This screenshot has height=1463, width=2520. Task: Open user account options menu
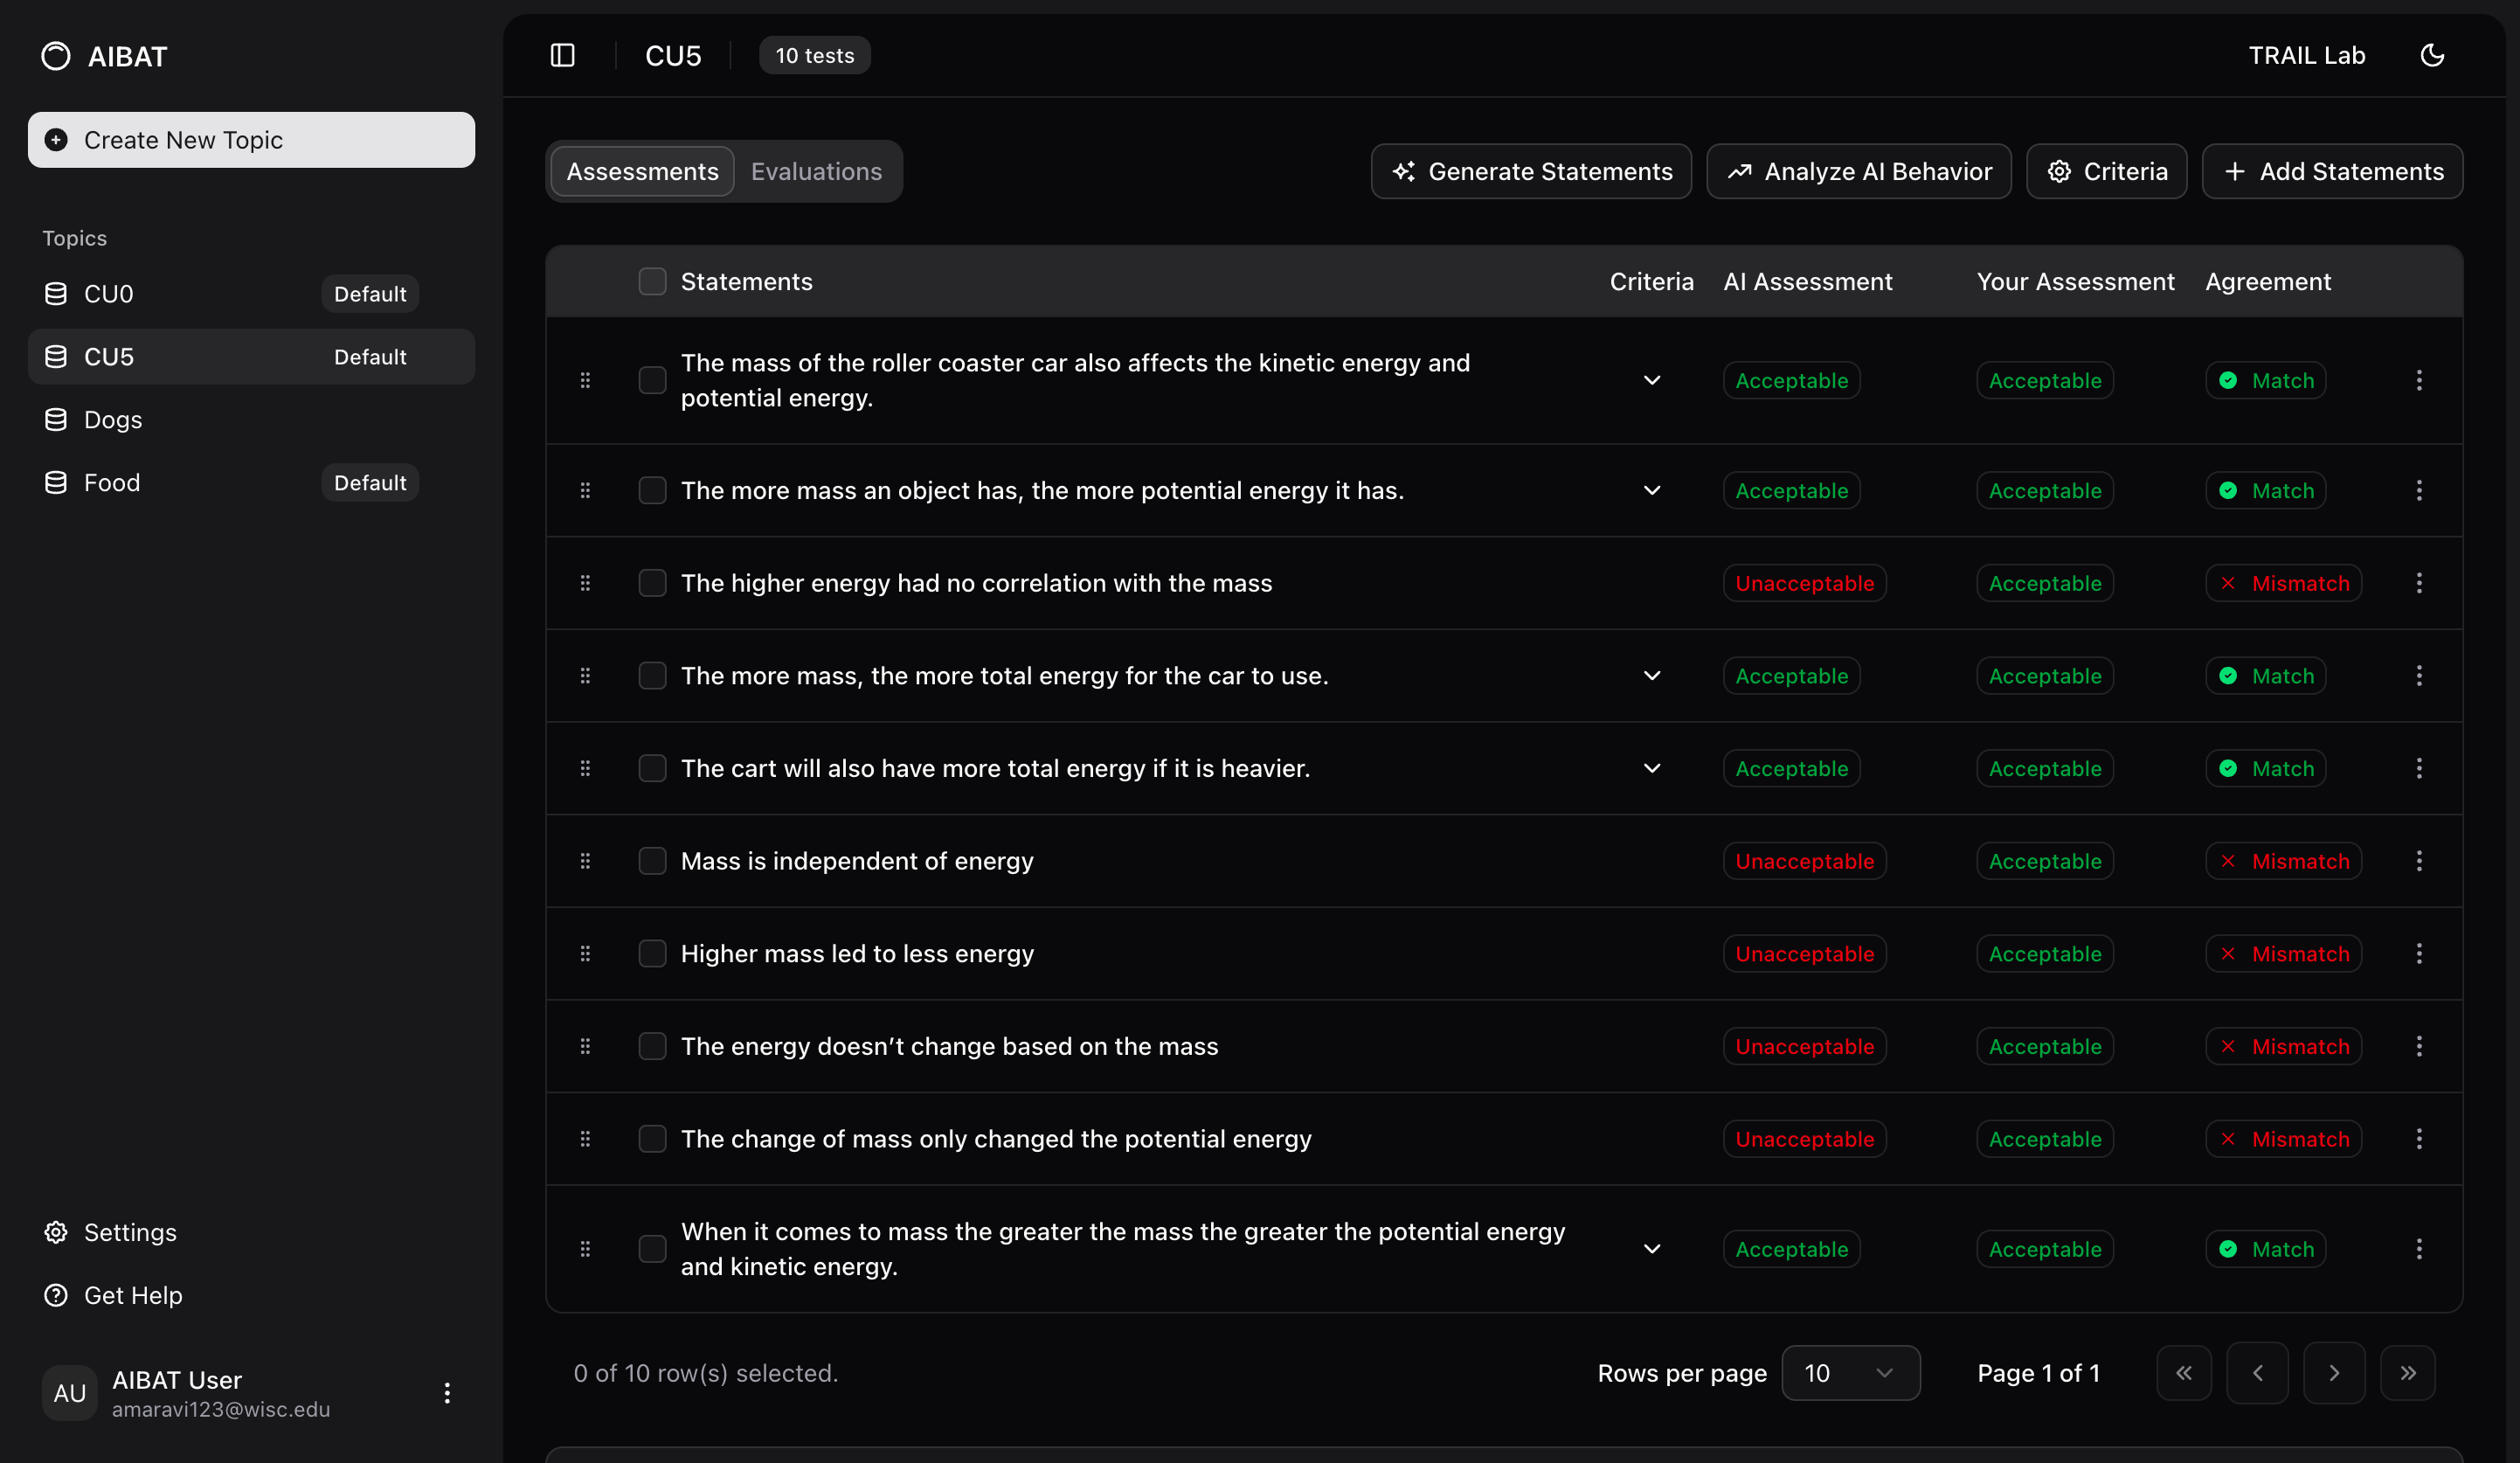(447, 1392)
